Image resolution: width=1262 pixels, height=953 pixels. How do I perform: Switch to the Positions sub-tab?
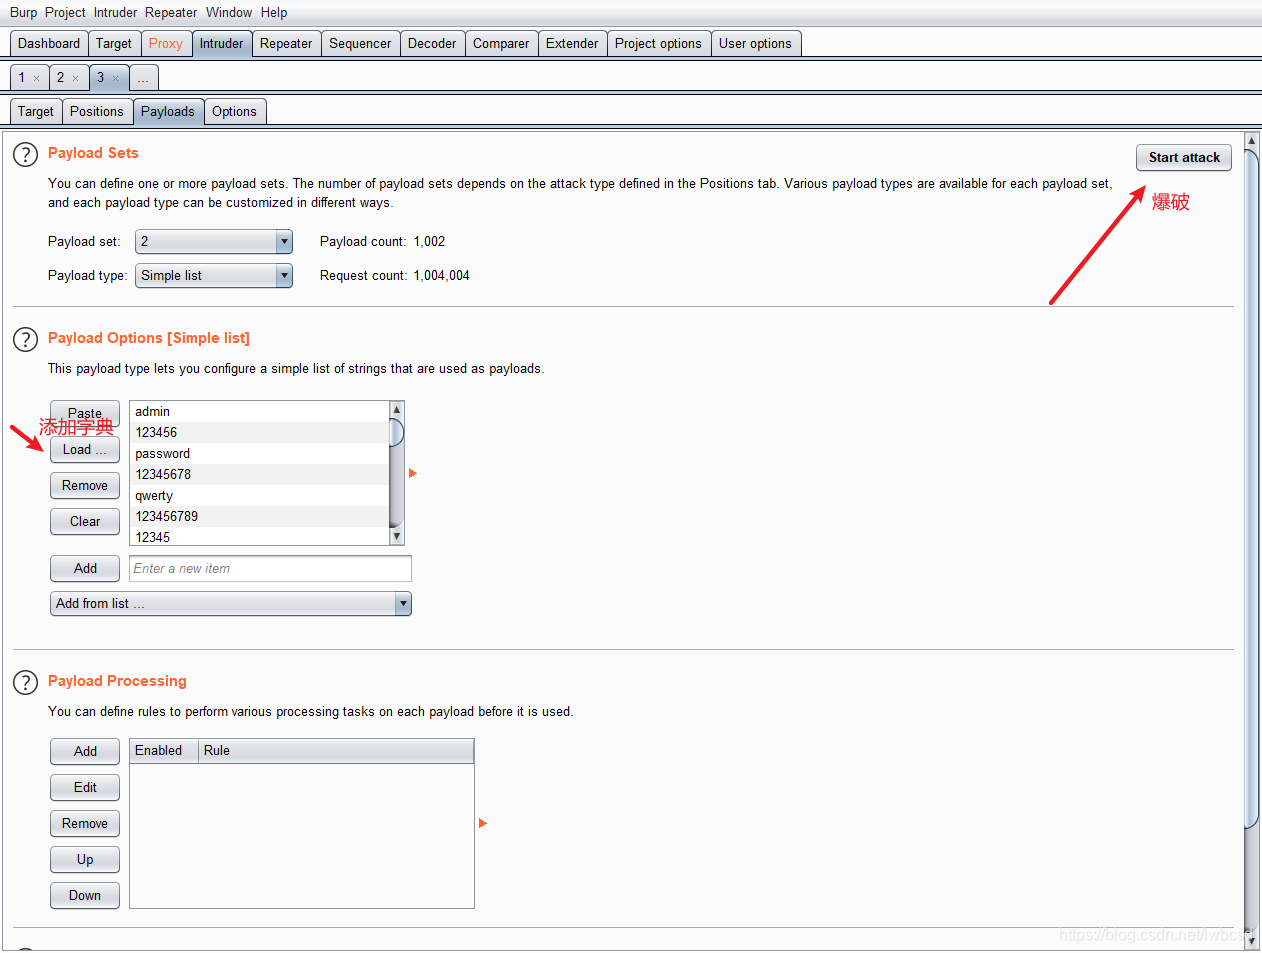click(97, 111)
